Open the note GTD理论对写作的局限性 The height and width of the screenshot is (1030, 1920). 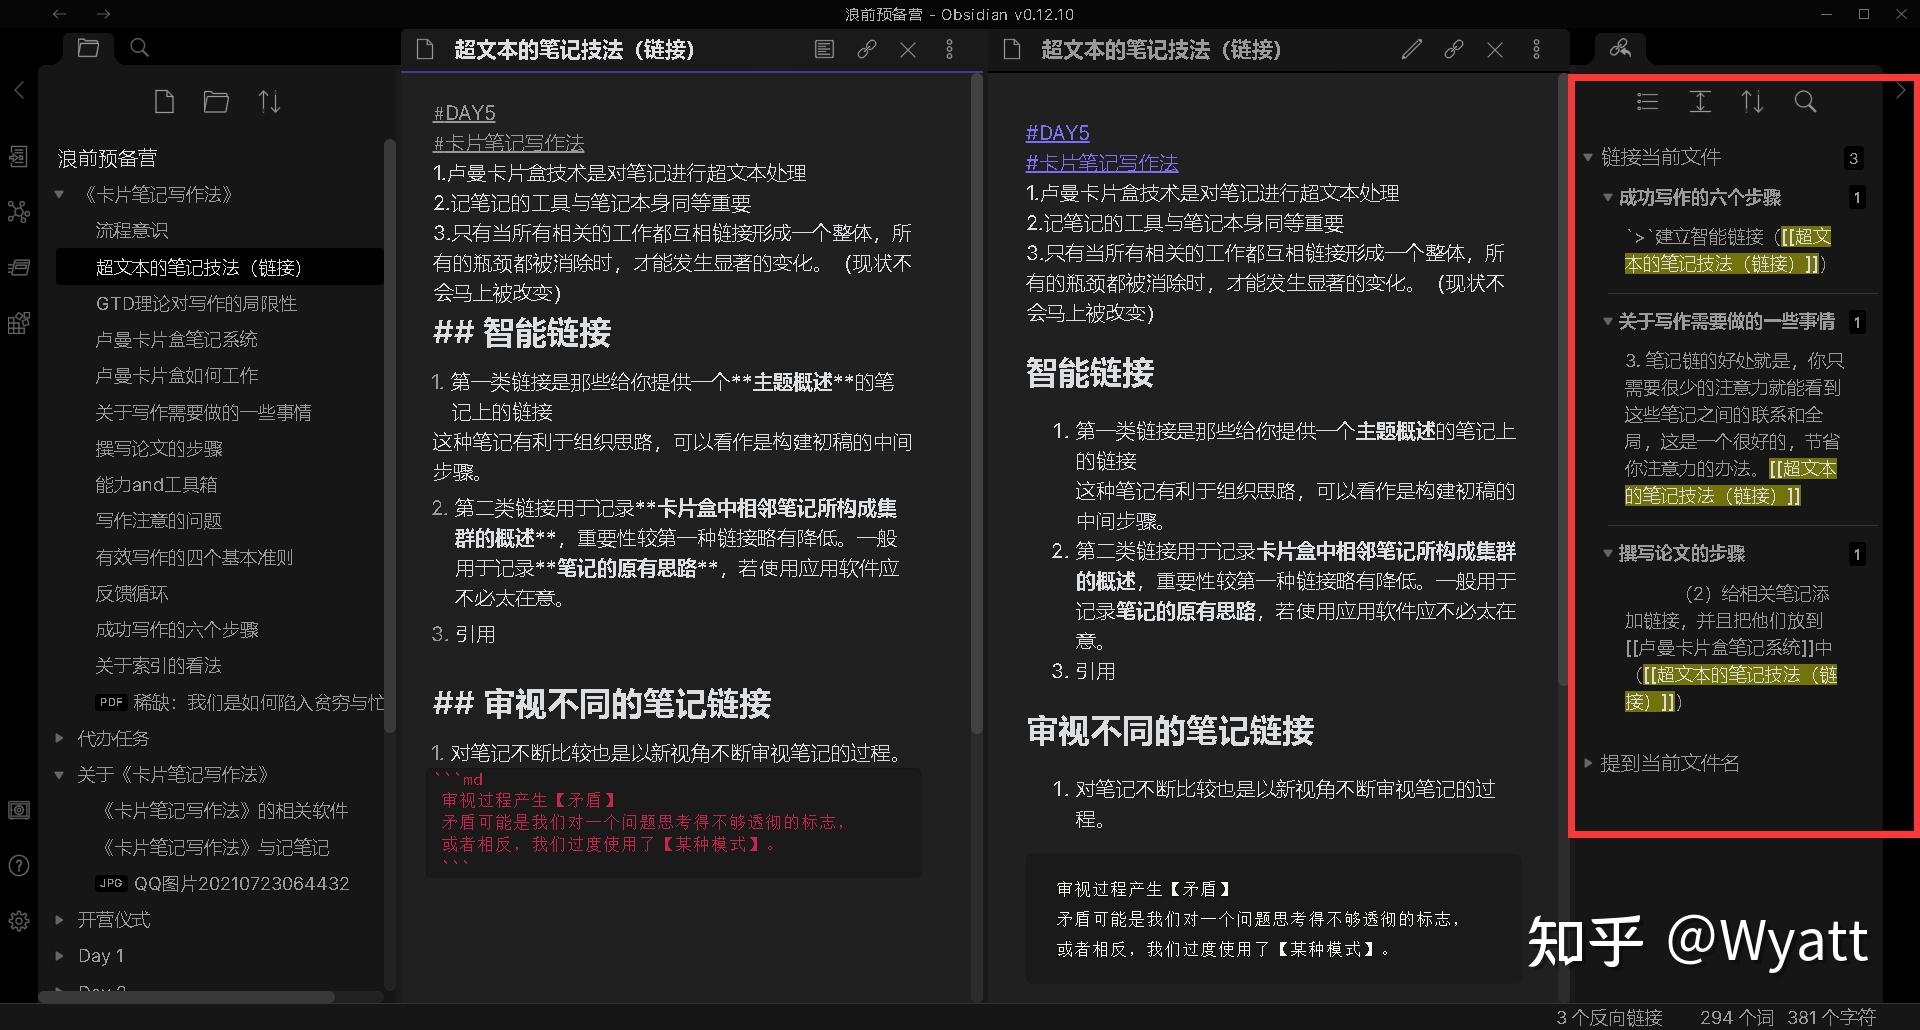tap(196, 303)
